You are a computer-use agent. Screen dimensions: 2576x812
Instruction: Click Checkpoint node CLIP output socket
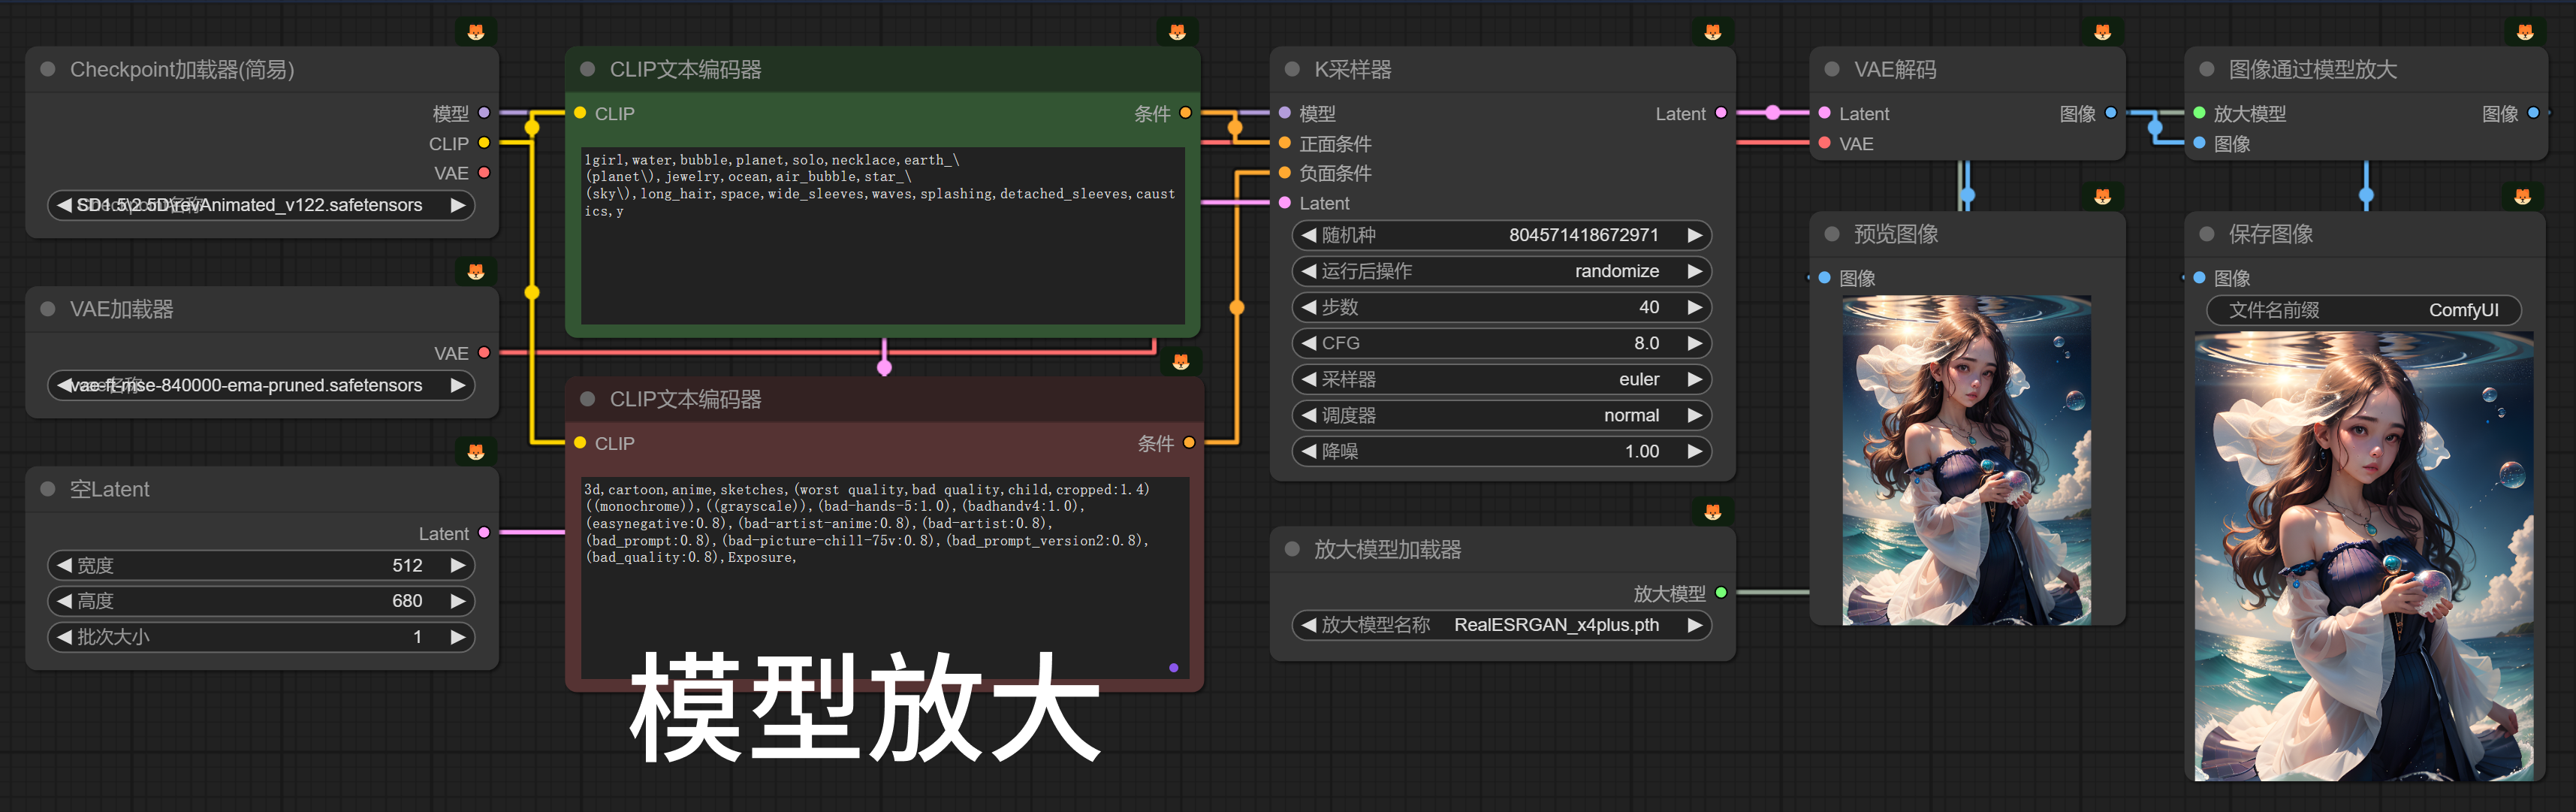[484, 143]
